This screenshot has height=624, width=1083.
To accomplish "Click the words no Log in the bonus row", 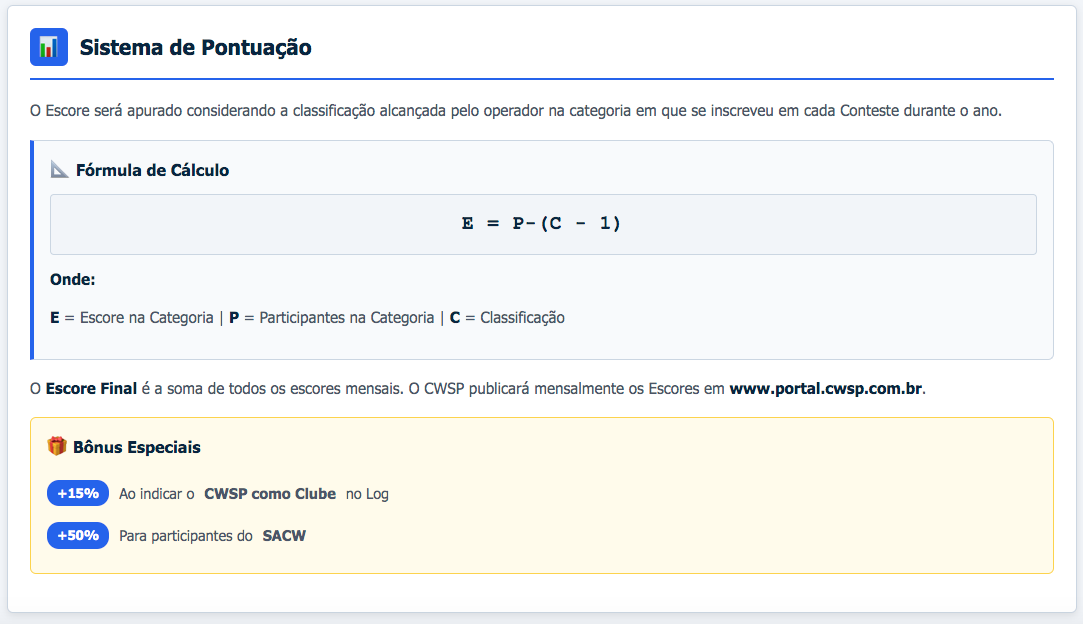I will point(367,494).
